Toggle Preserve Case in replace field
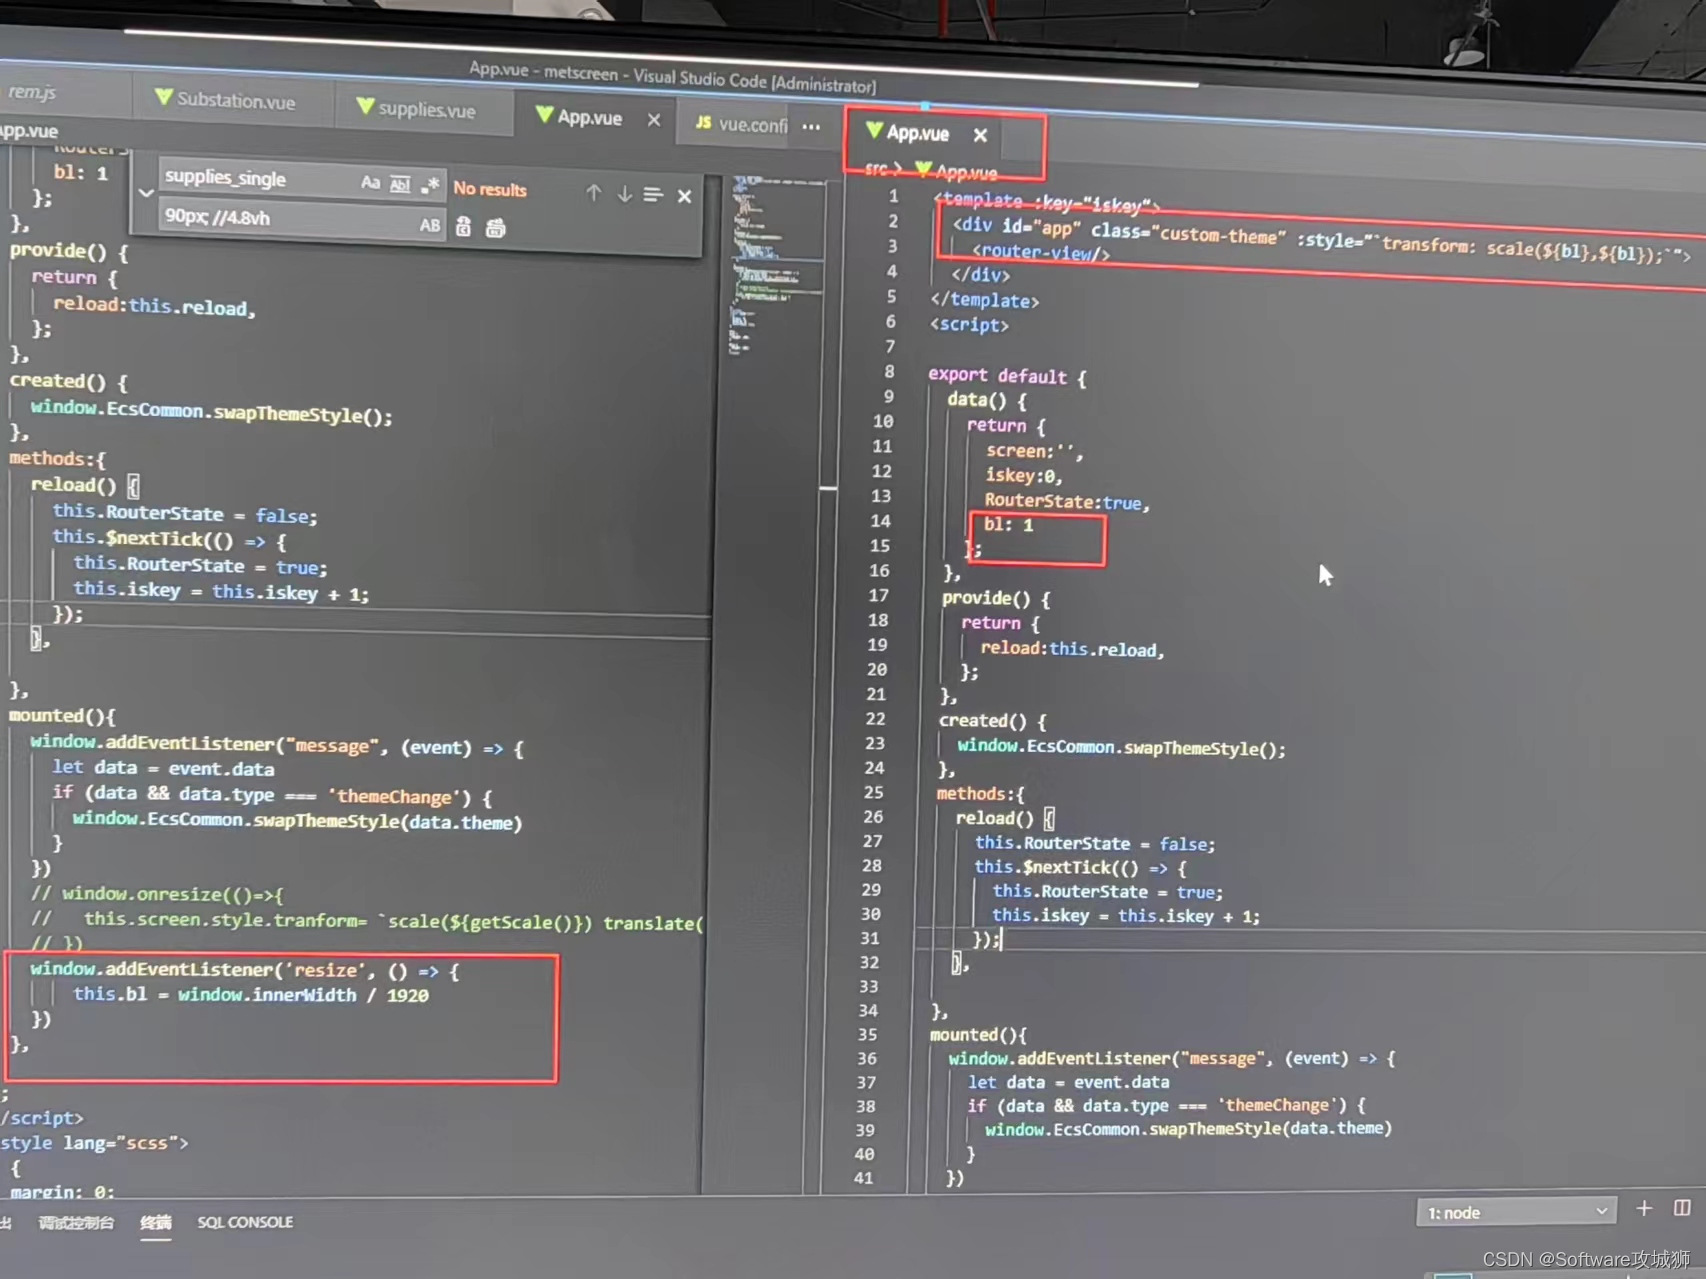The image size is (1706, 1279). pos(430,225)
